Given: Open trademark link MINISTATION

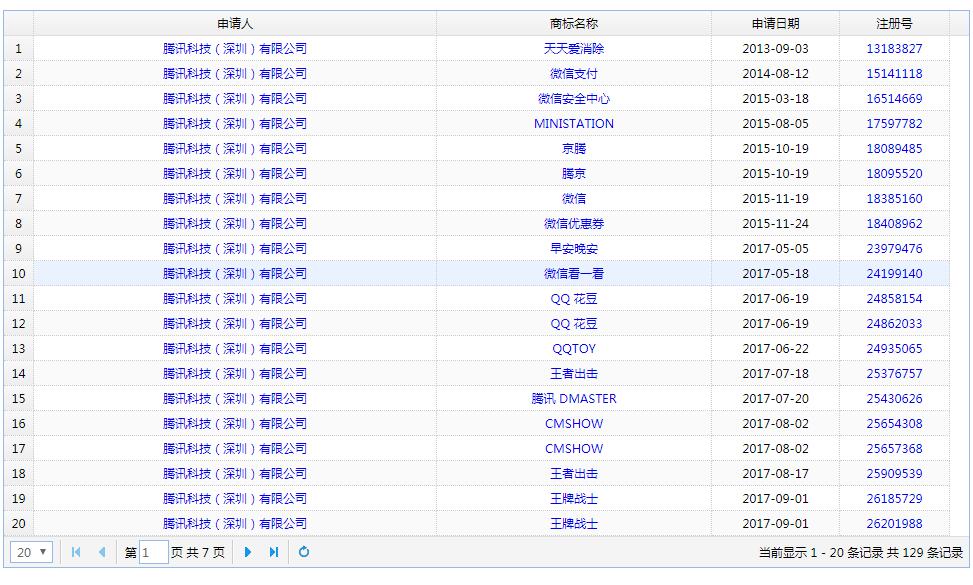Looking at the screenshot, I should (574, 124).
